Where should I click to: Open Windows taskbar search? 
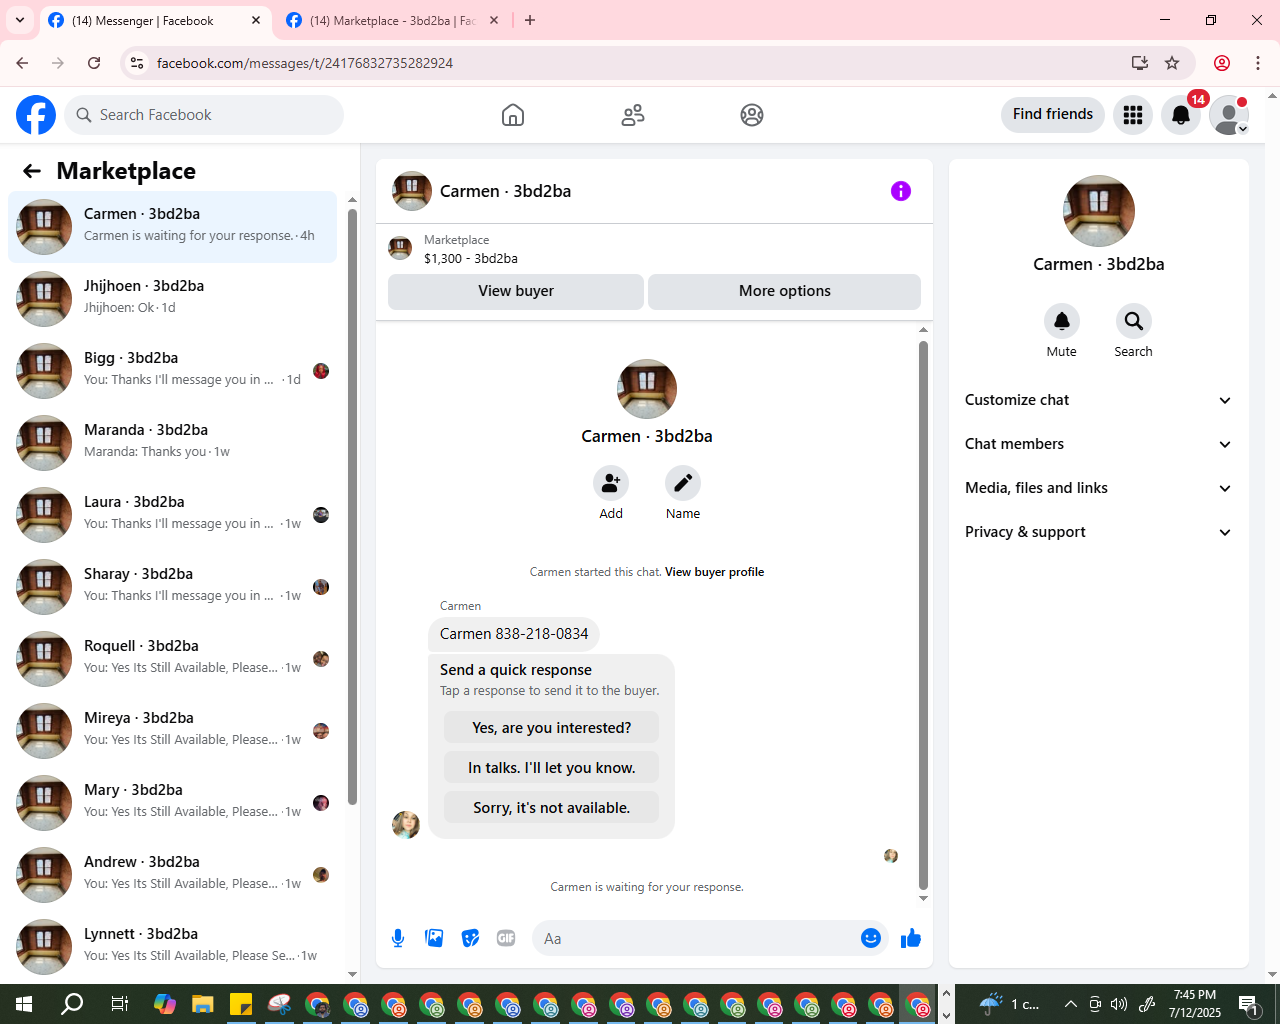(x=72, y=1004)
